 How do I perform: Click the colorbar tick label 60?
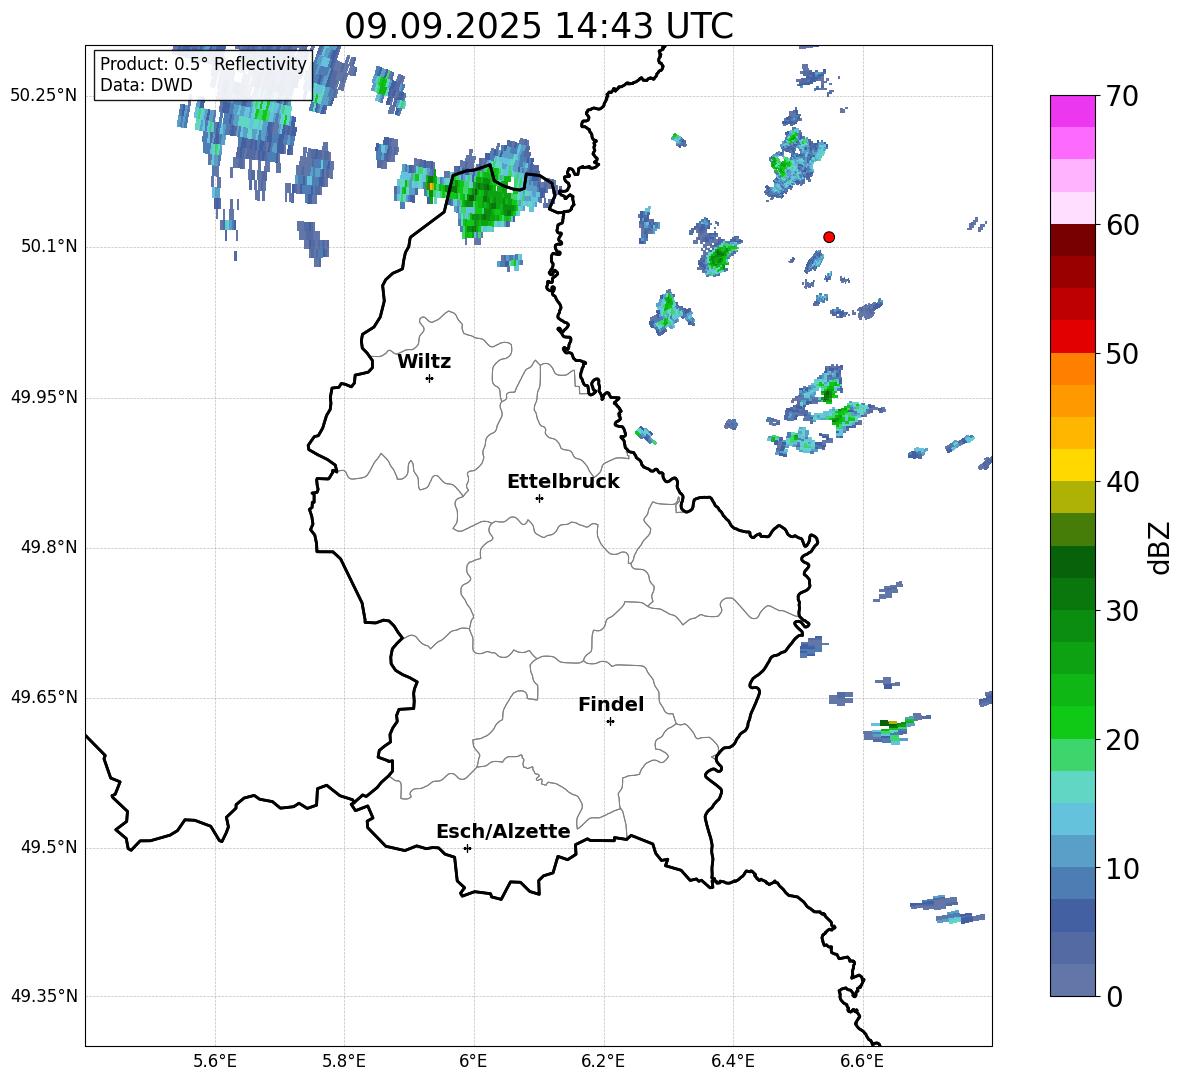(x=1123, y=225)
